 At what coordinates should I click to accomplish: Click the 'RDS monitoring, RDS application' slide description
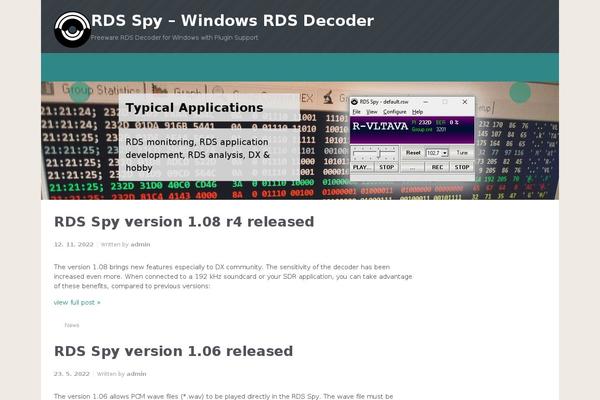click(198, 155)
